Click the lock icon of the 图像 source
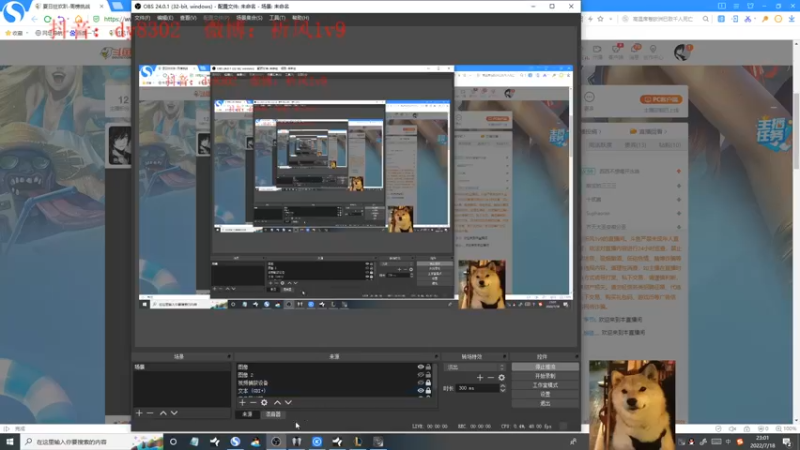Image resolution: width=800 pixels, height=450 pixels. click(429, 367)
